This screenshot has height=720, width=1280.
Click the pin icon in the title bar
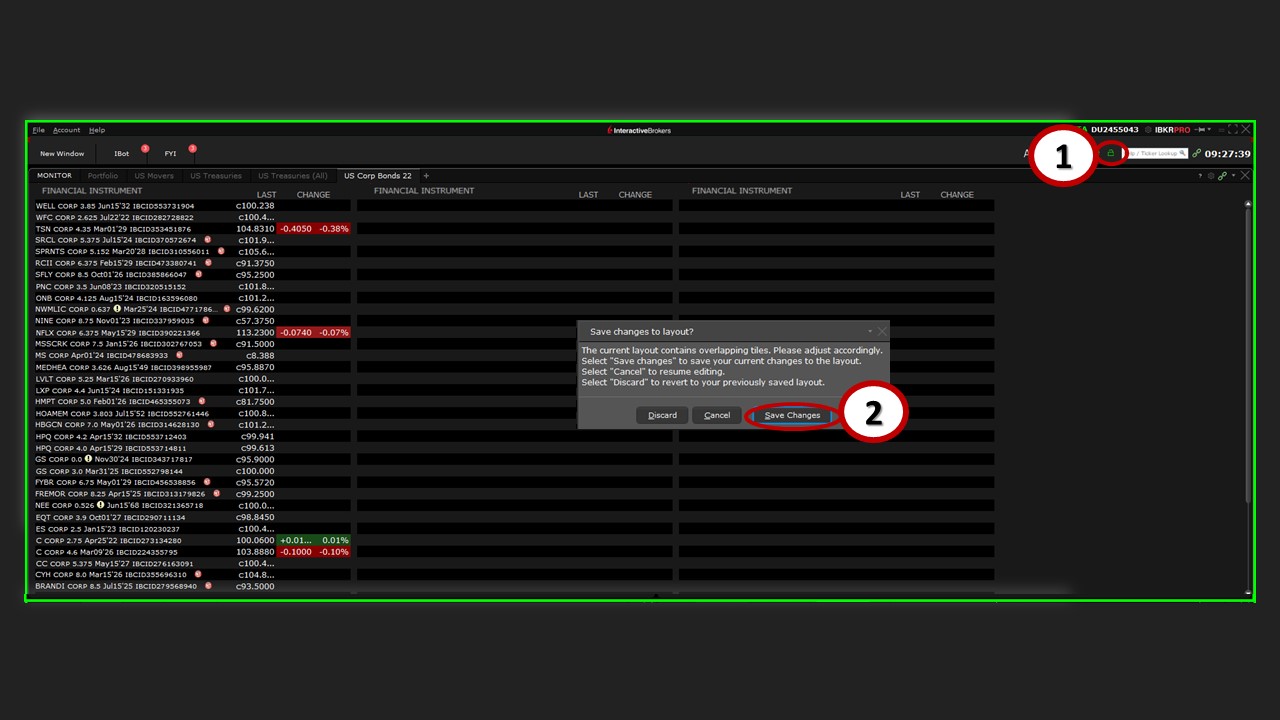pyautogui.click(x=1201, y=130)
